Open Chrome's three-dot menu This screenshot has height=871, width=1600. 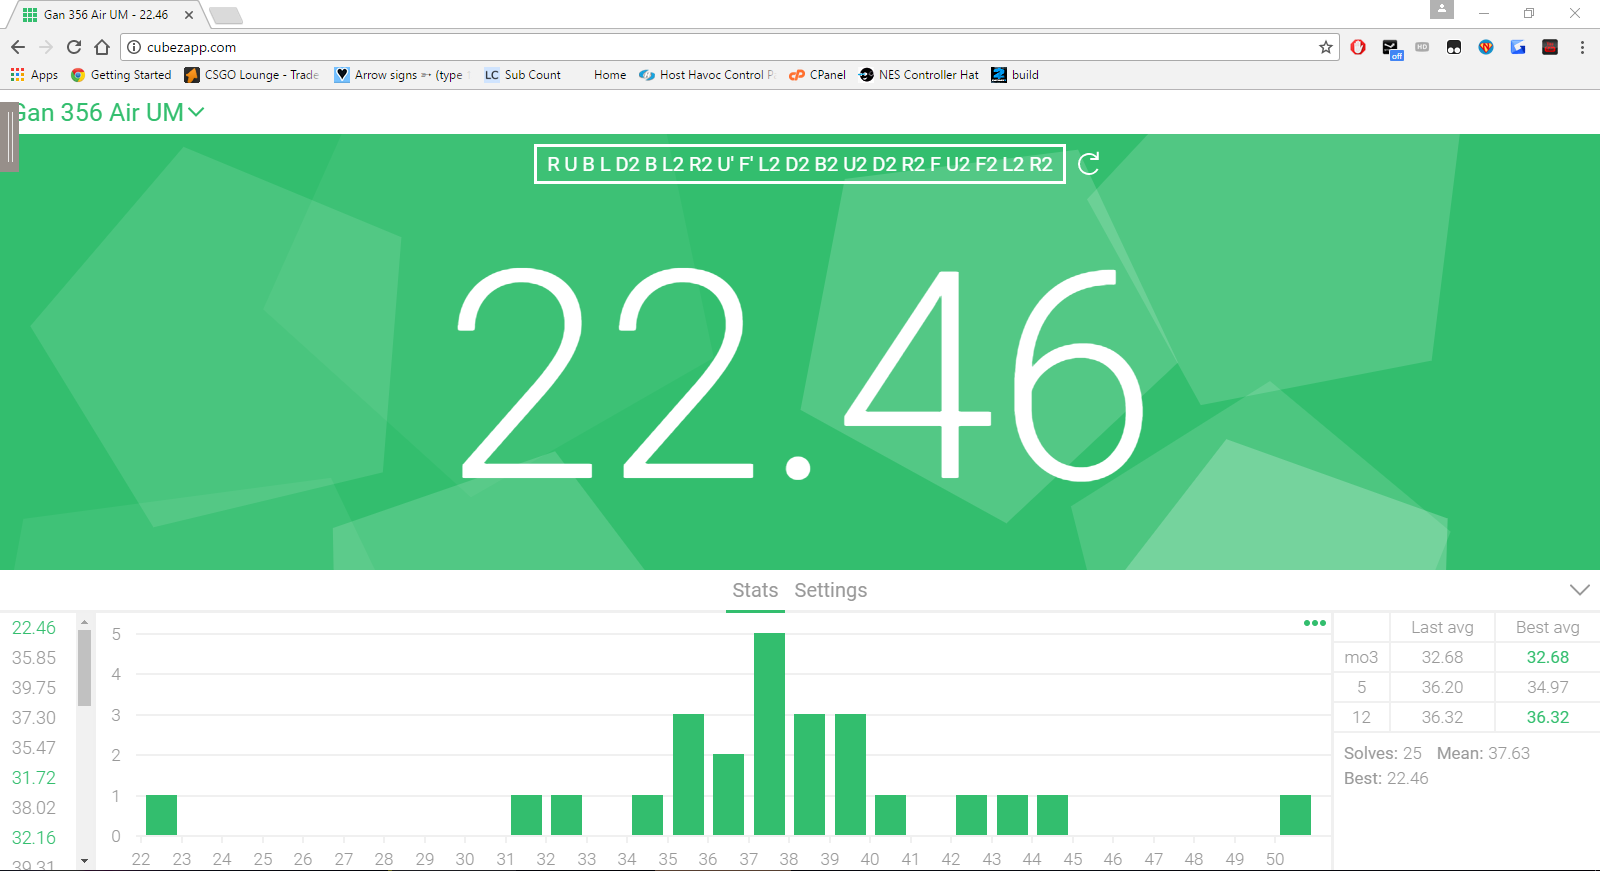pyautogui.click(x=1582, y=47)
